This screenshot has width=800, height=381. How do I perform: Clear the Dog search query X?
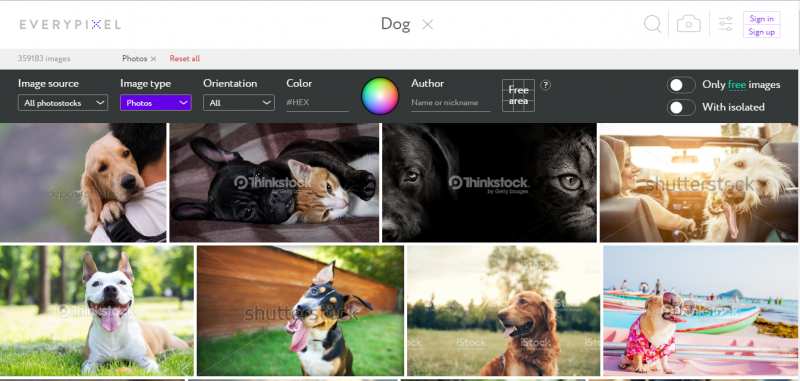[428, 24]
